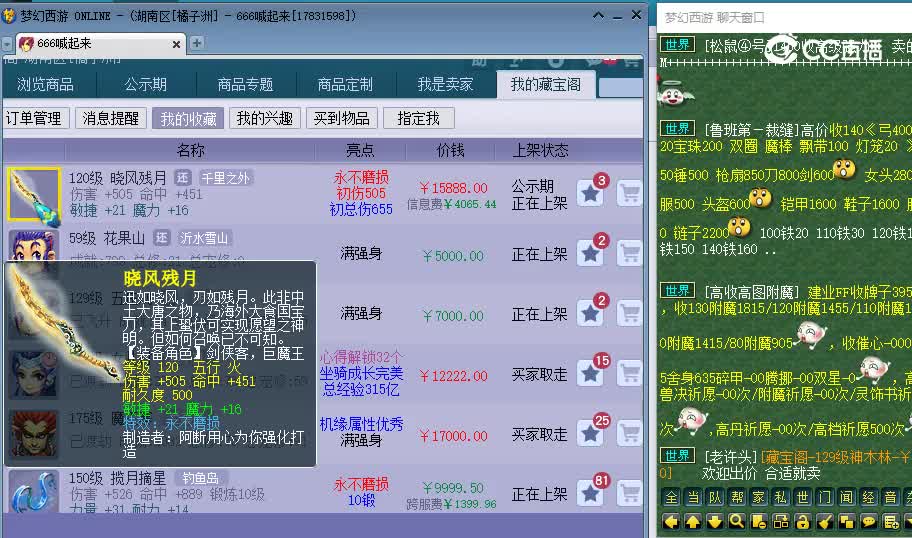This screenshot has width=912, height=538.
Task: Cart icon on 揽月摘星 listing row
Action: tap(629, 494)
